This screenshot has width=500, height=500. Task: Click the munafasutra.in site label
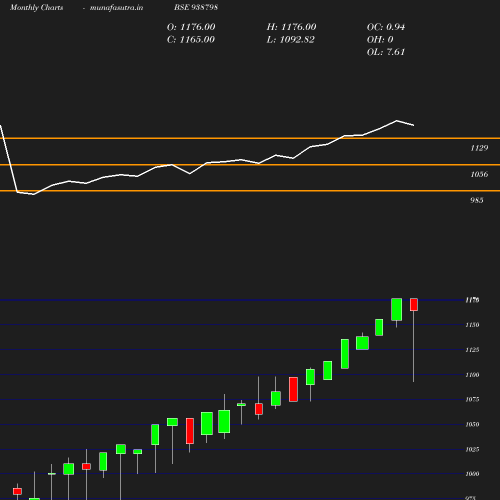(116, 8)
